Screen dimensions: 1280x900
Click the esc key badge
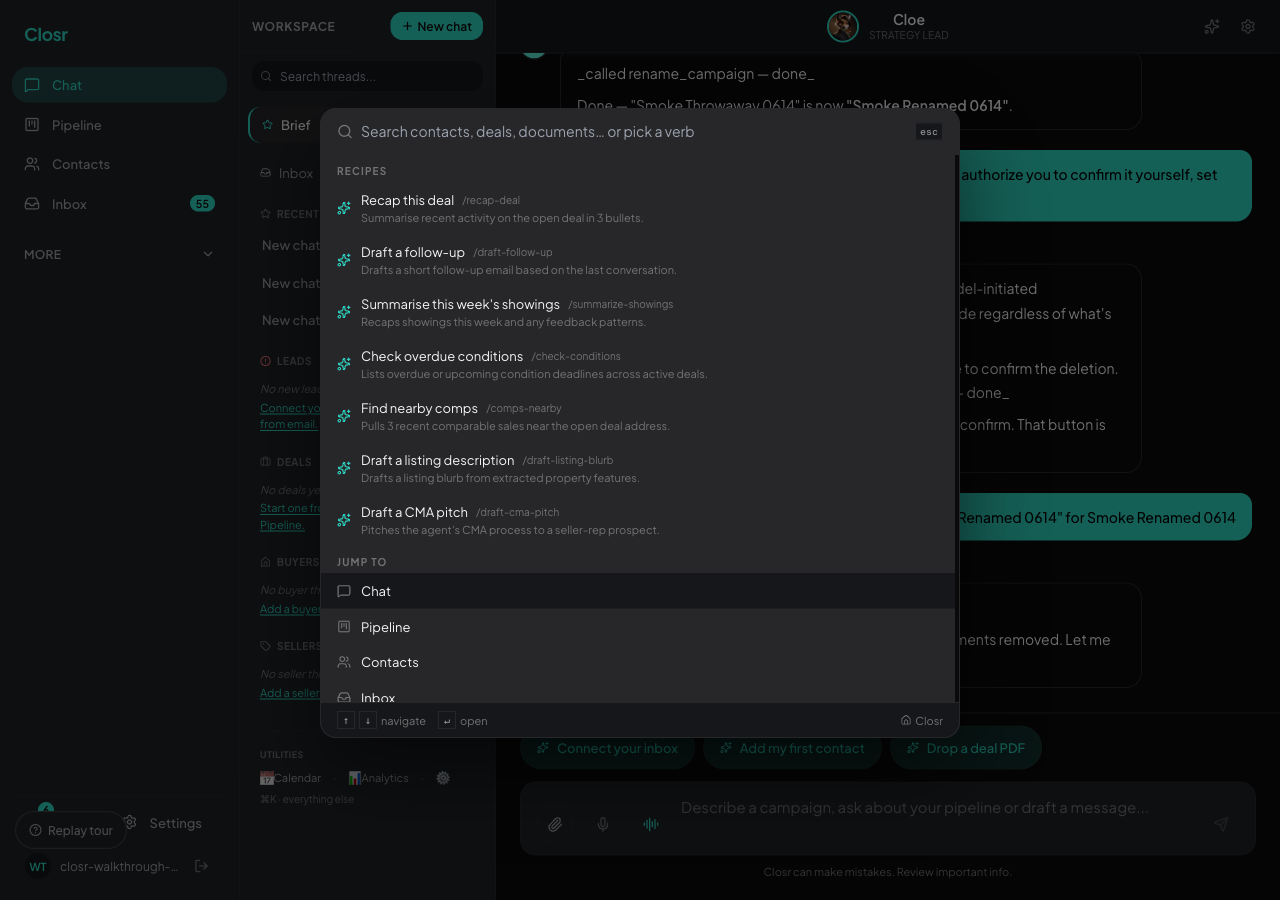coord(929,132)
